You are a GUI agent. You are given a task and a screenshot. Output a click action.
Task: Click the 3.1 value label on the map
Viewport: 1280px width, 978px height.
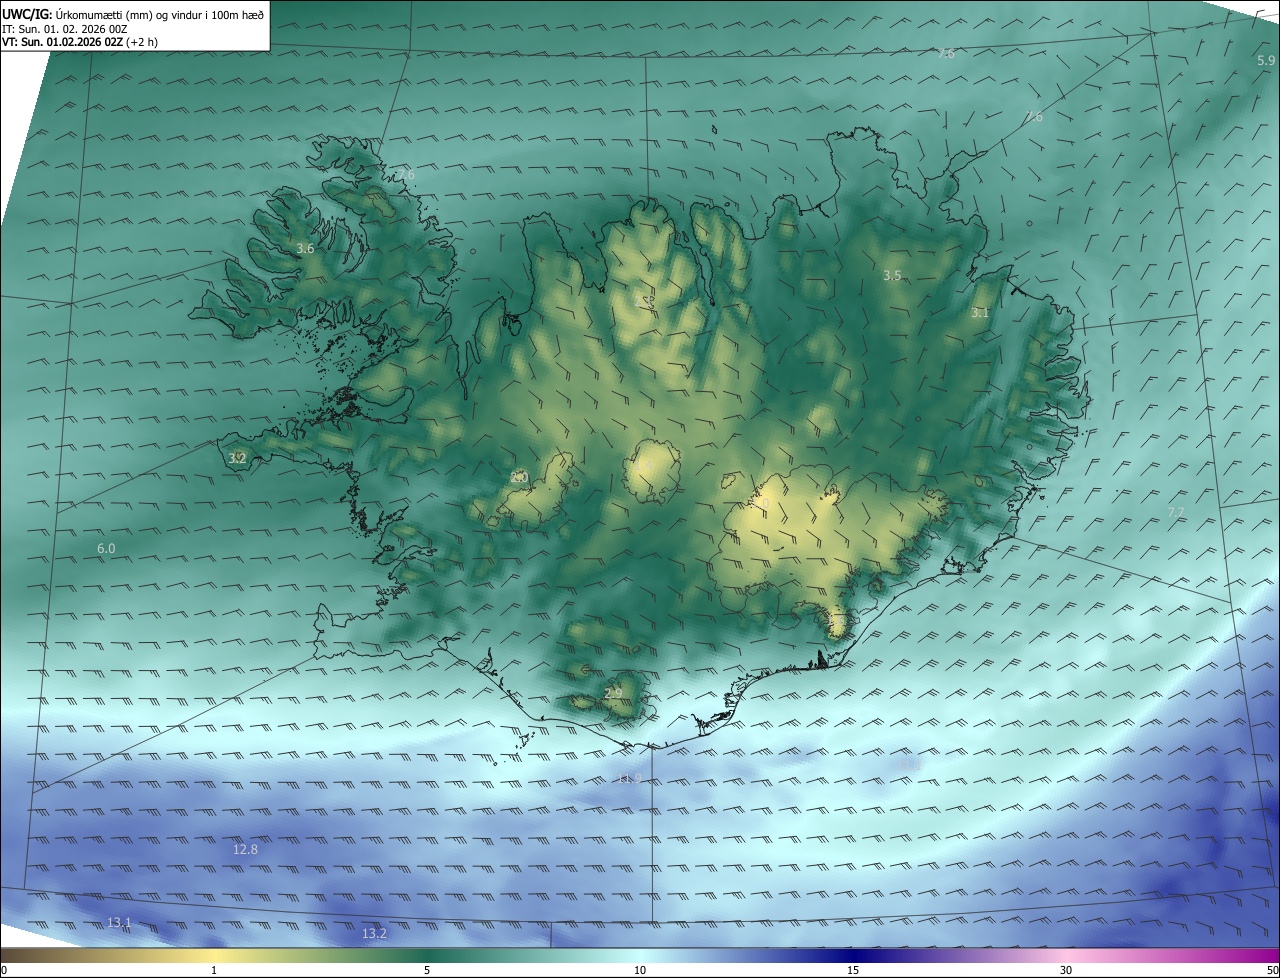pyautogui.click(x=980, y=313)
